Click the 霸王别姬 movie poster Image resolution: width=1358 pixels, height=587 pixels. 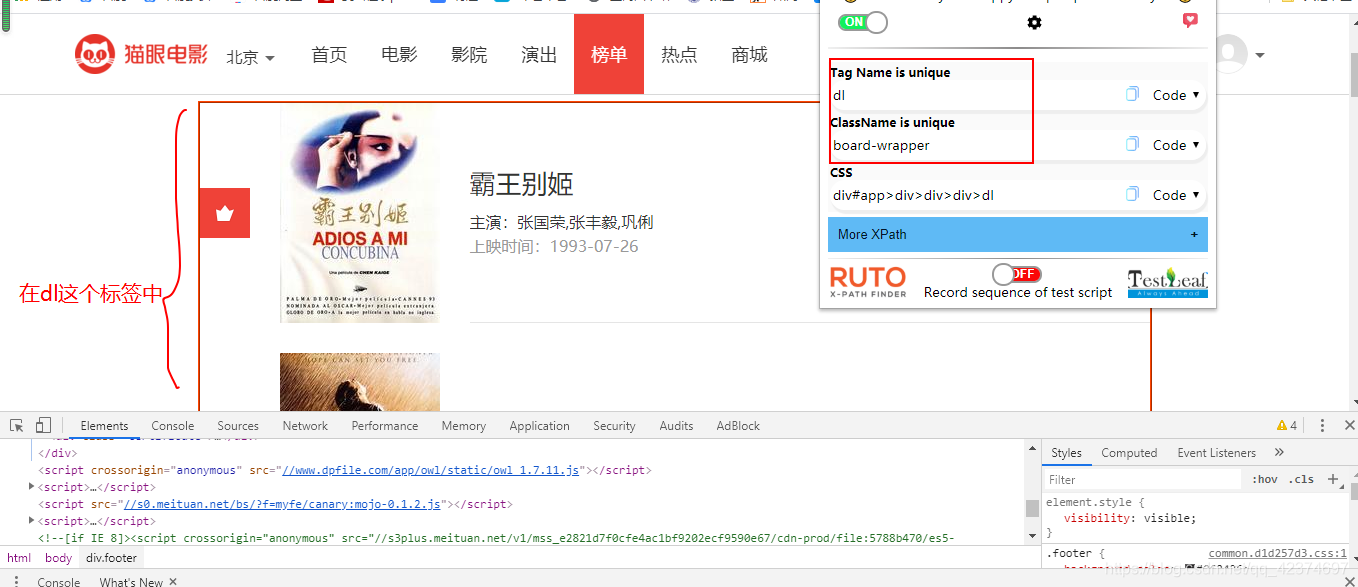[360, 215]
